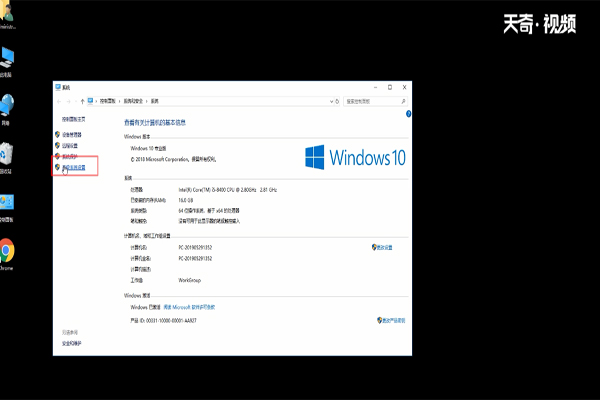Open 系统保护 from the left pane

click(x=70, y=156)
